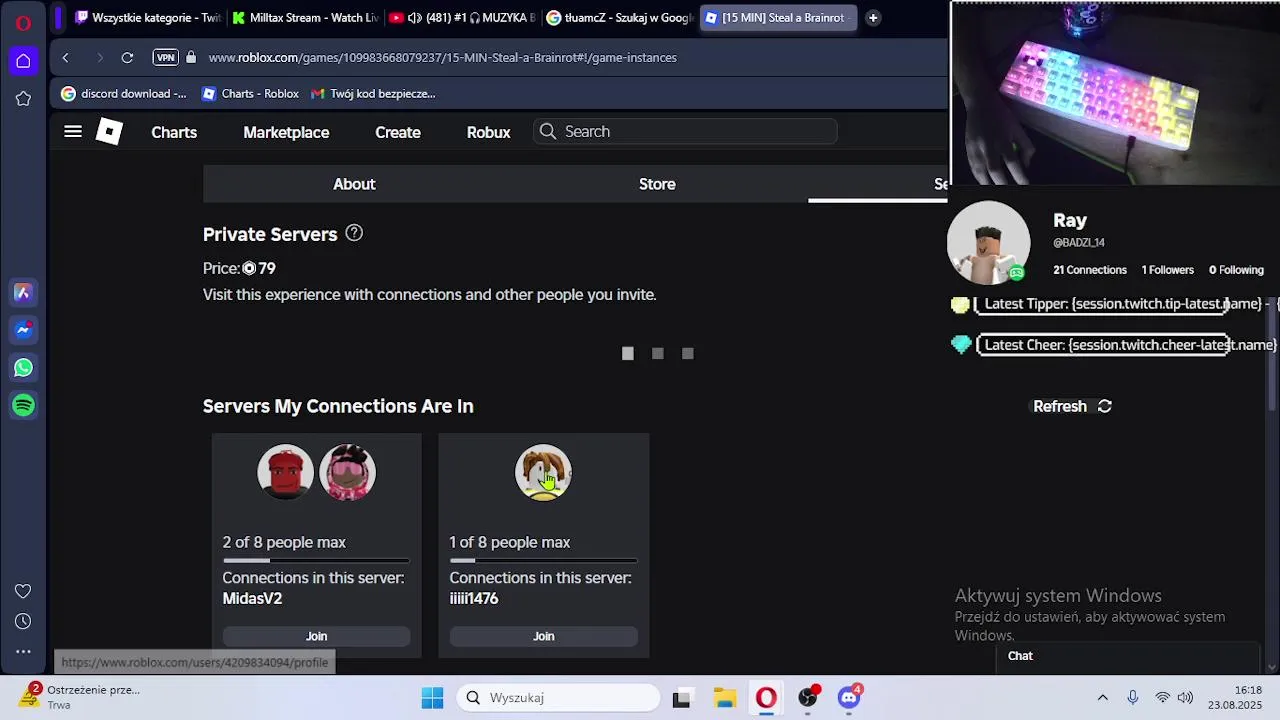The height and width of the screenshot is (720, 1280).
Task: Click the MidasV2 connection name
Action: (252, 598)
